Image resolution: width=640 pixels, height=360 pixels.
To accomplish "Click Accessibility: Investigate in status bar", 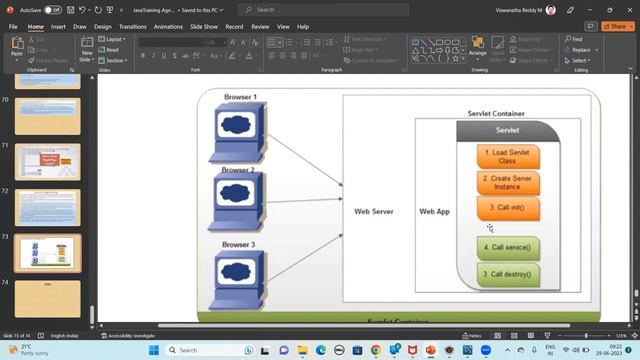I will click(128, 336).
